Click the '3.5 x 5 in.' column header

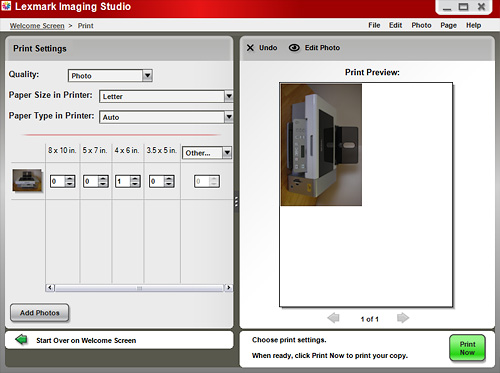point(162,150)
